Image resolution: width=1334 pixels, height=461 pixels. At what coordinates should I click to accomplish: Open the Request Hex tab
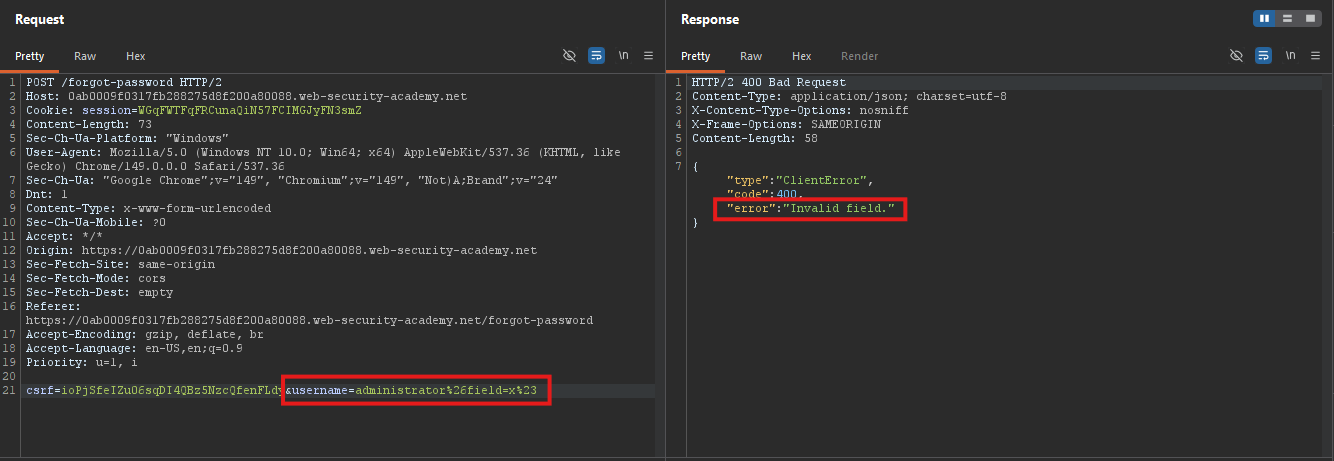135,57
